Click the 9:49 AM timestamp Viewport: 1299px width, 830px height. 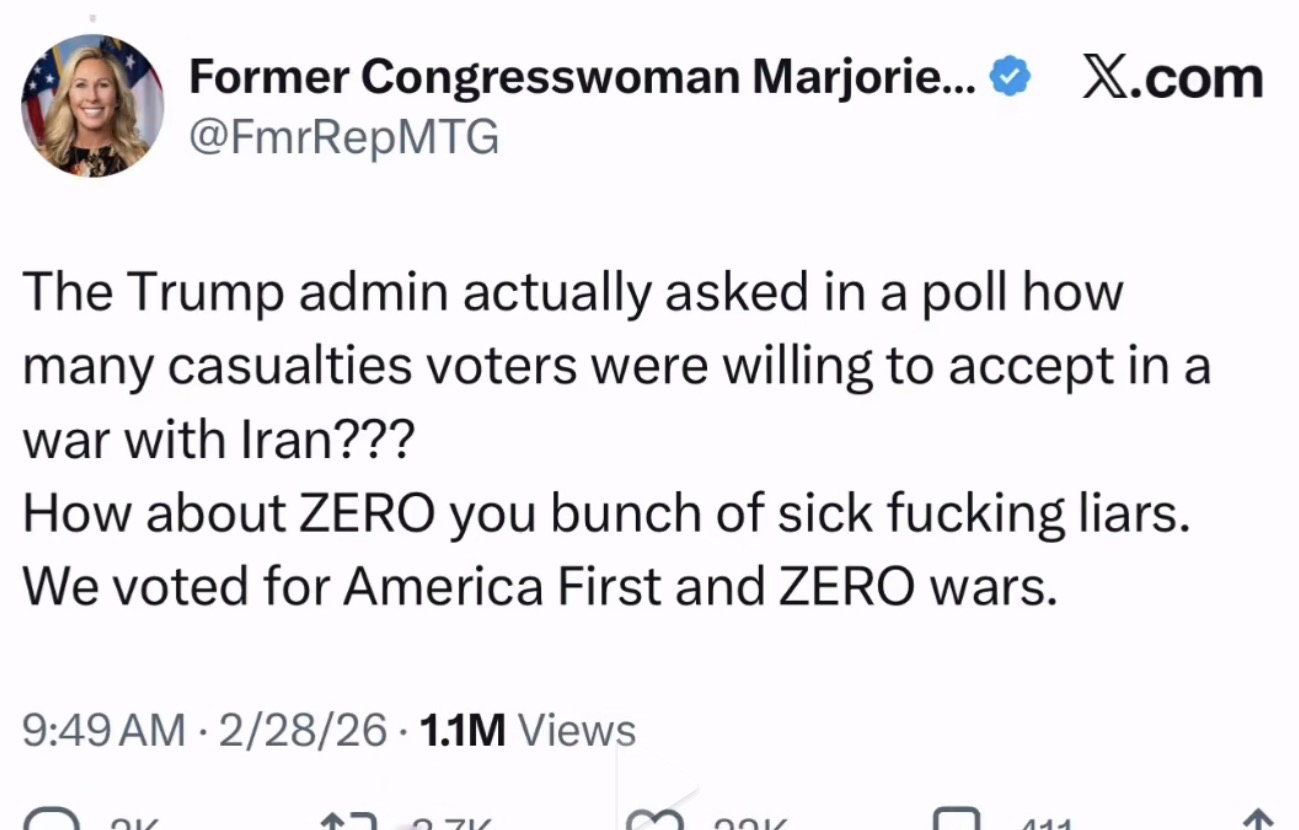[103, 731]
